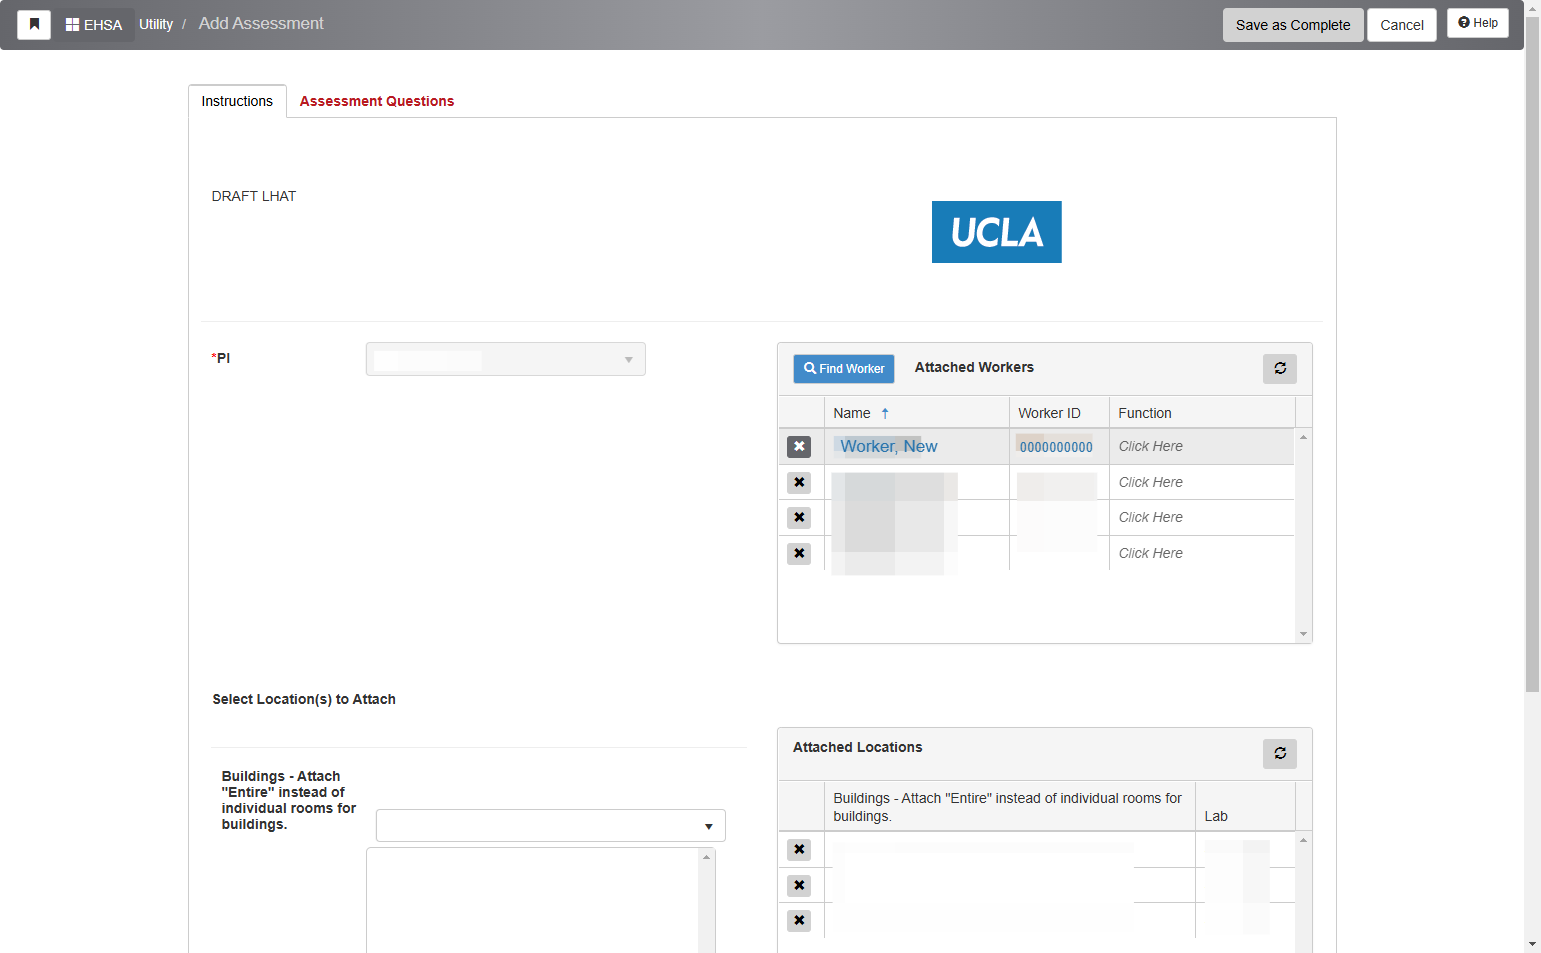Click the page vertical scrollbar
This screenshot has height=953, width=1541.
pos(1532,355)
